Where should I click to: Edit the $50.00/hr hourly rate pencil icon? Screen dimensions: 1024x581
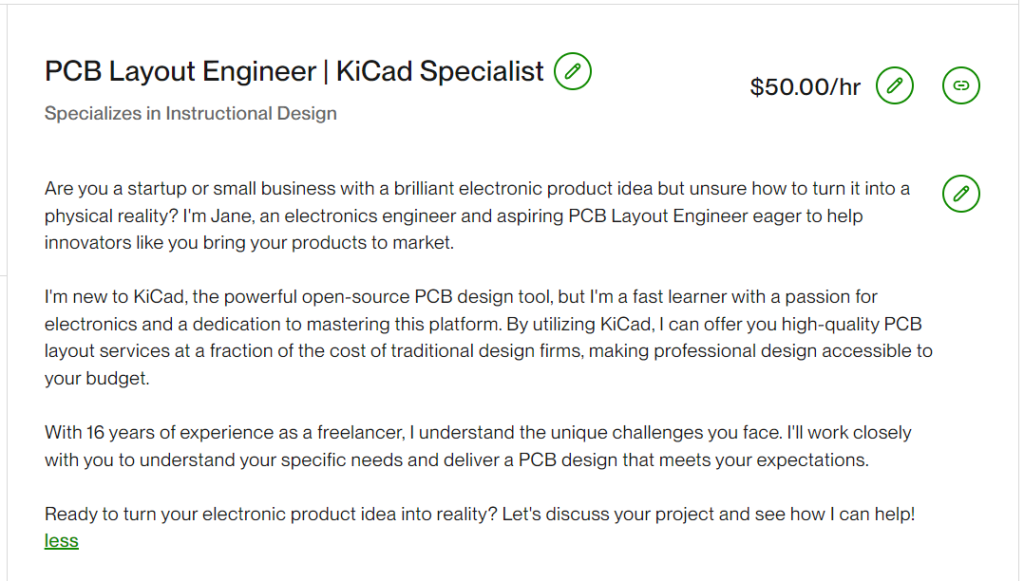(x=895, y=86)
